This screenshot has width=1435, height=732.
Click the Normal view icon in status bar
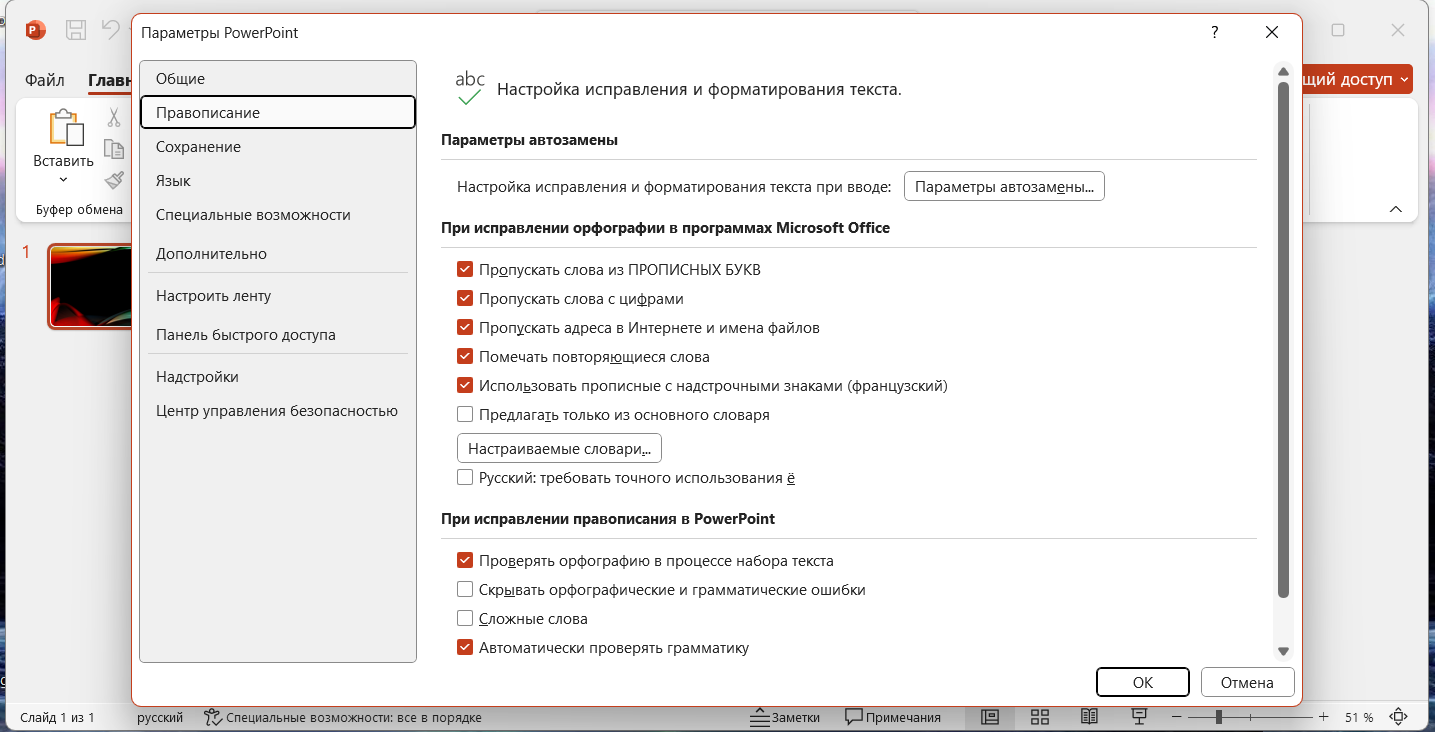click(x=991, y=717)
